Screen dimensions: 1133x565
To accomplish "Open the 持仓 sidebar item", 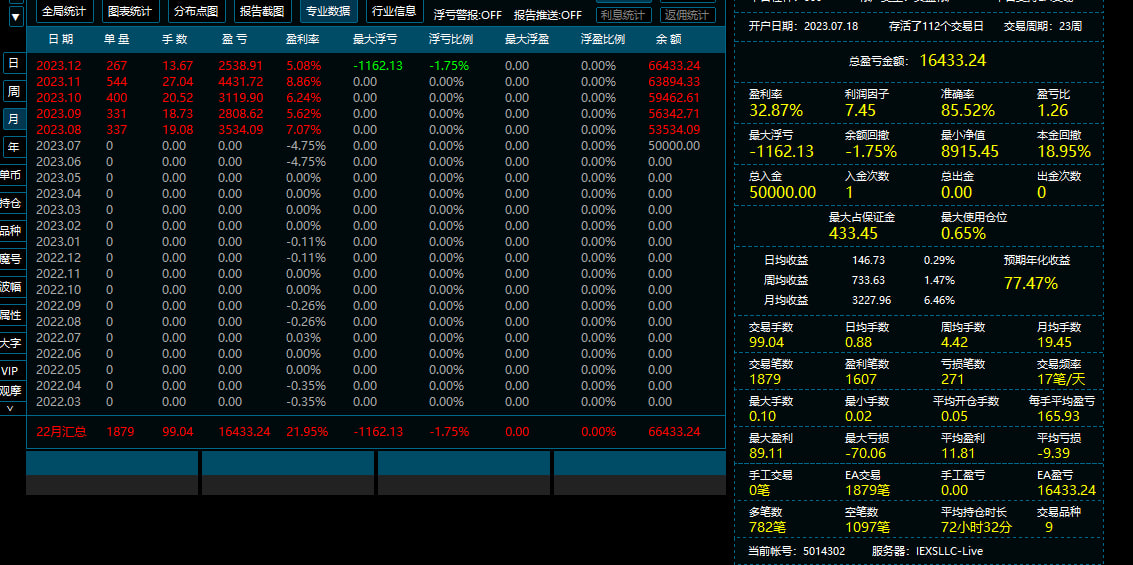I will (x=11, y=203).
